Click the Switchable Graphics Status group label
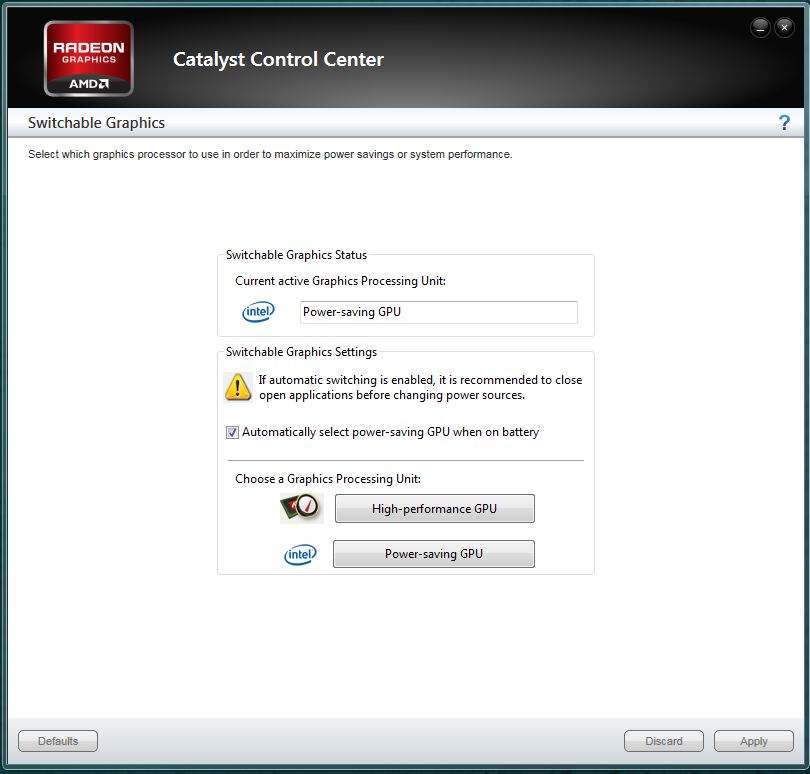This screenshot has width=810, height=774. click(x=296, y=255)
